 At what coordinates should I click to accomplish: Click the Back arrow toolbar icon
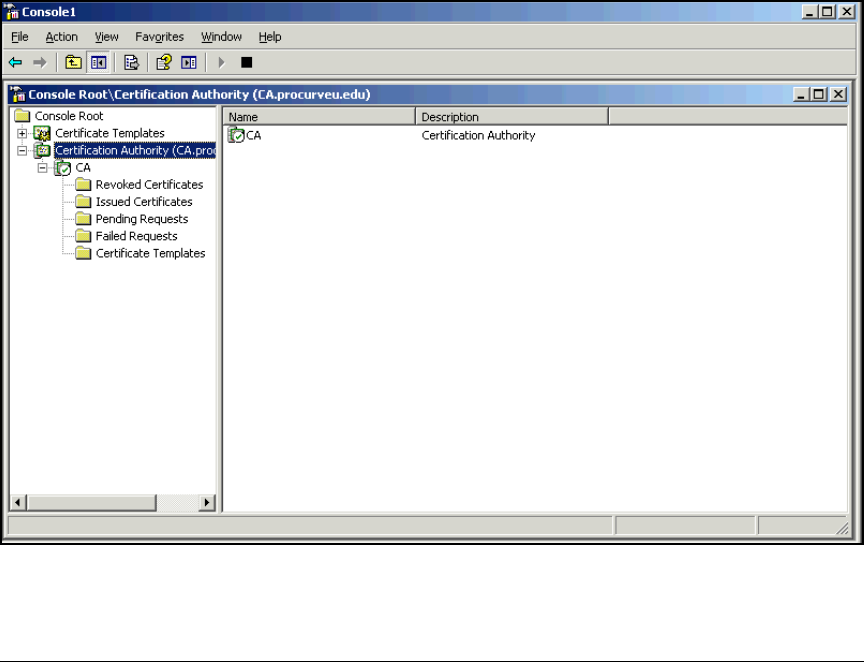click(x=15, y=63)
